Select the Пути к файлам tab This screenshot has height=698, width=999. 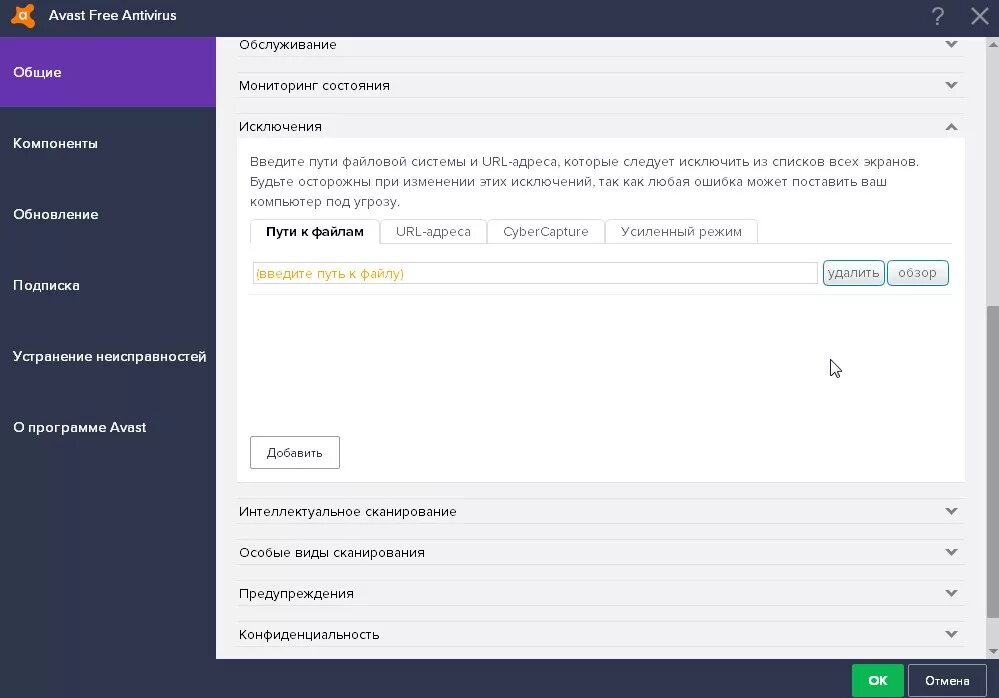click(315, 232)
